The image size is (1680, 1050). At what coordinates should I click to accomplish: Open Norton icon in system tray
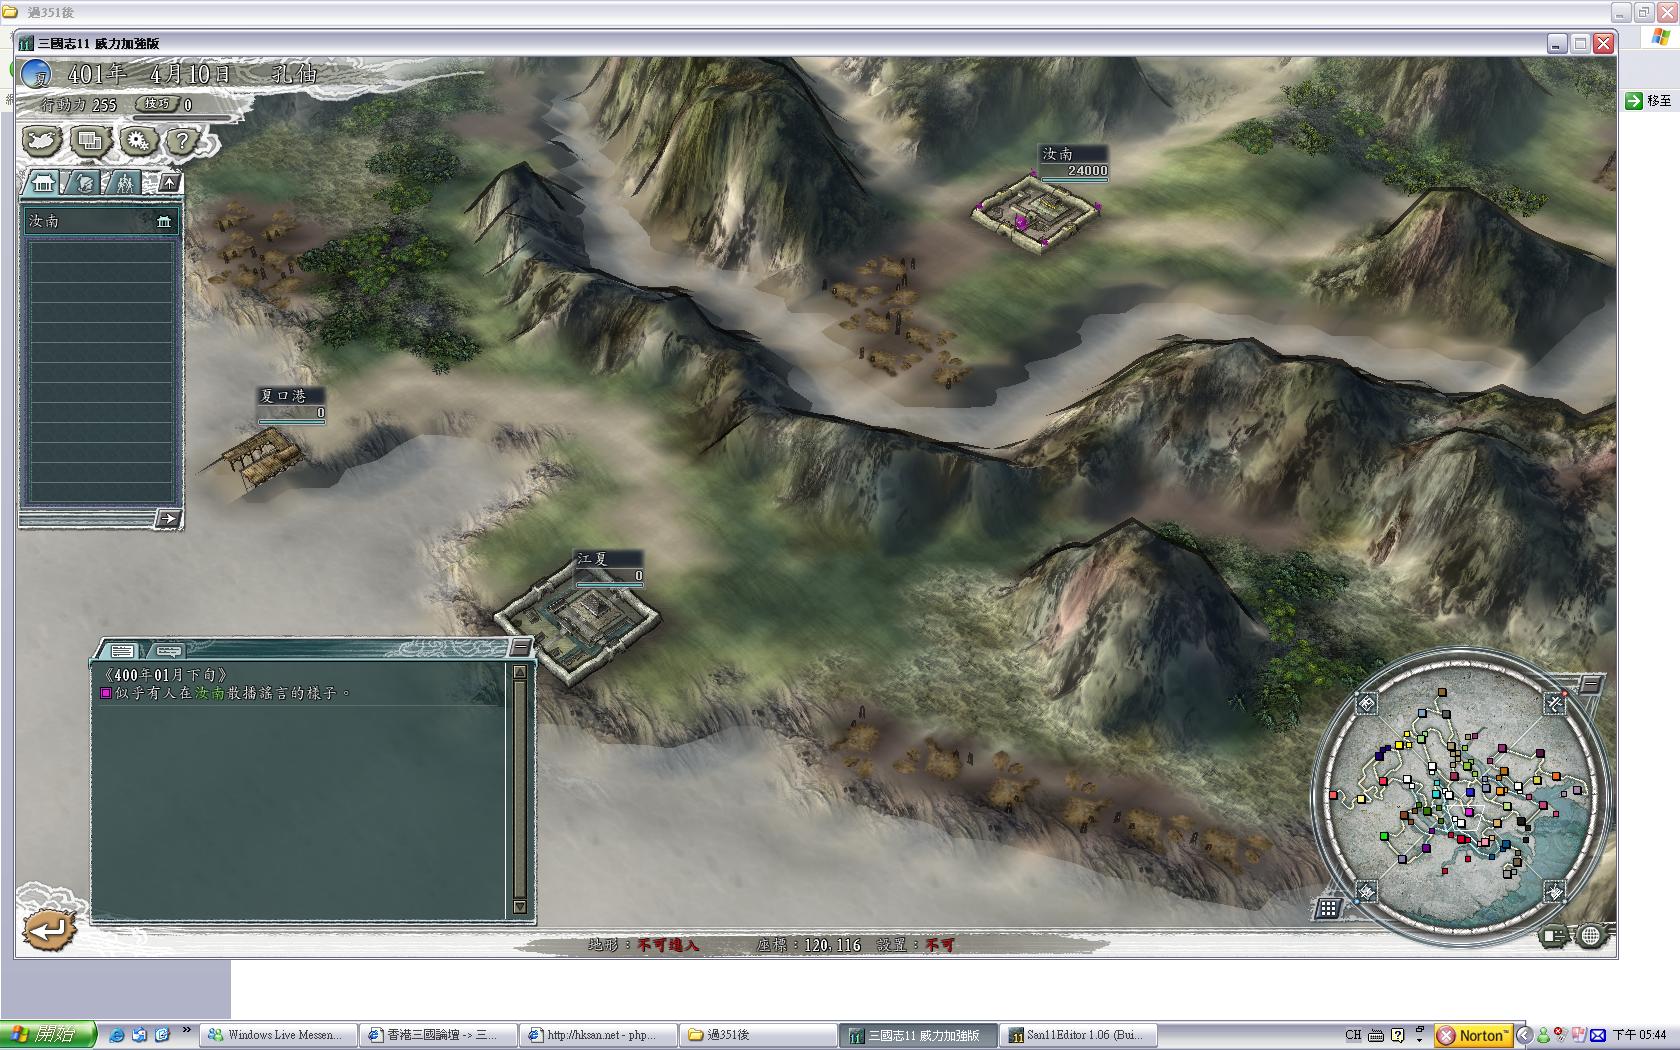(1472, 1035)
